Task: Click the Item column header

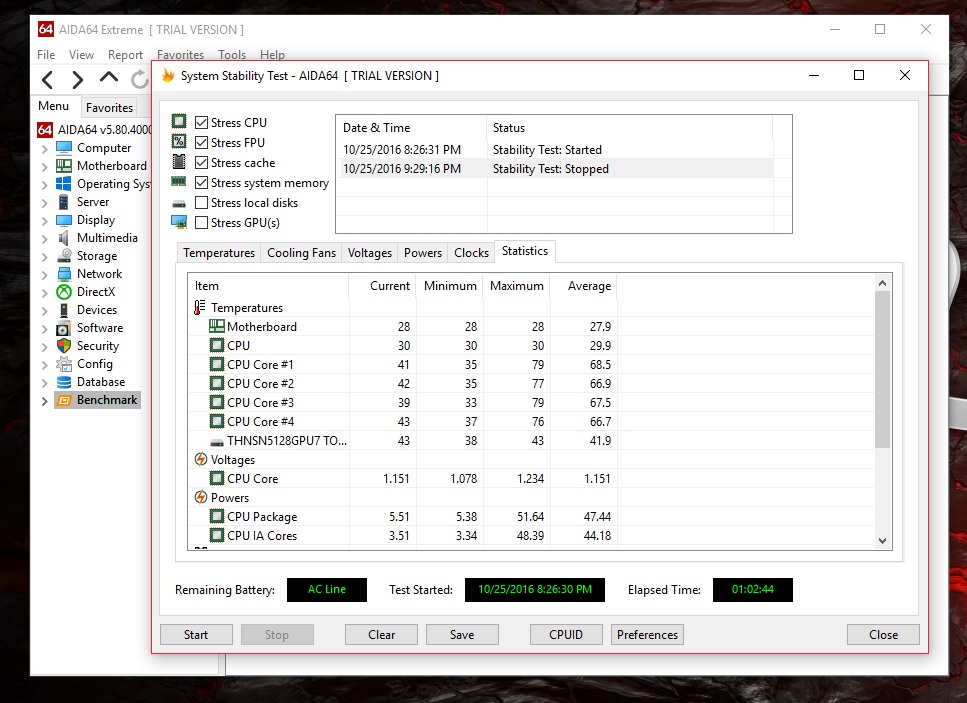Action: 268,286
